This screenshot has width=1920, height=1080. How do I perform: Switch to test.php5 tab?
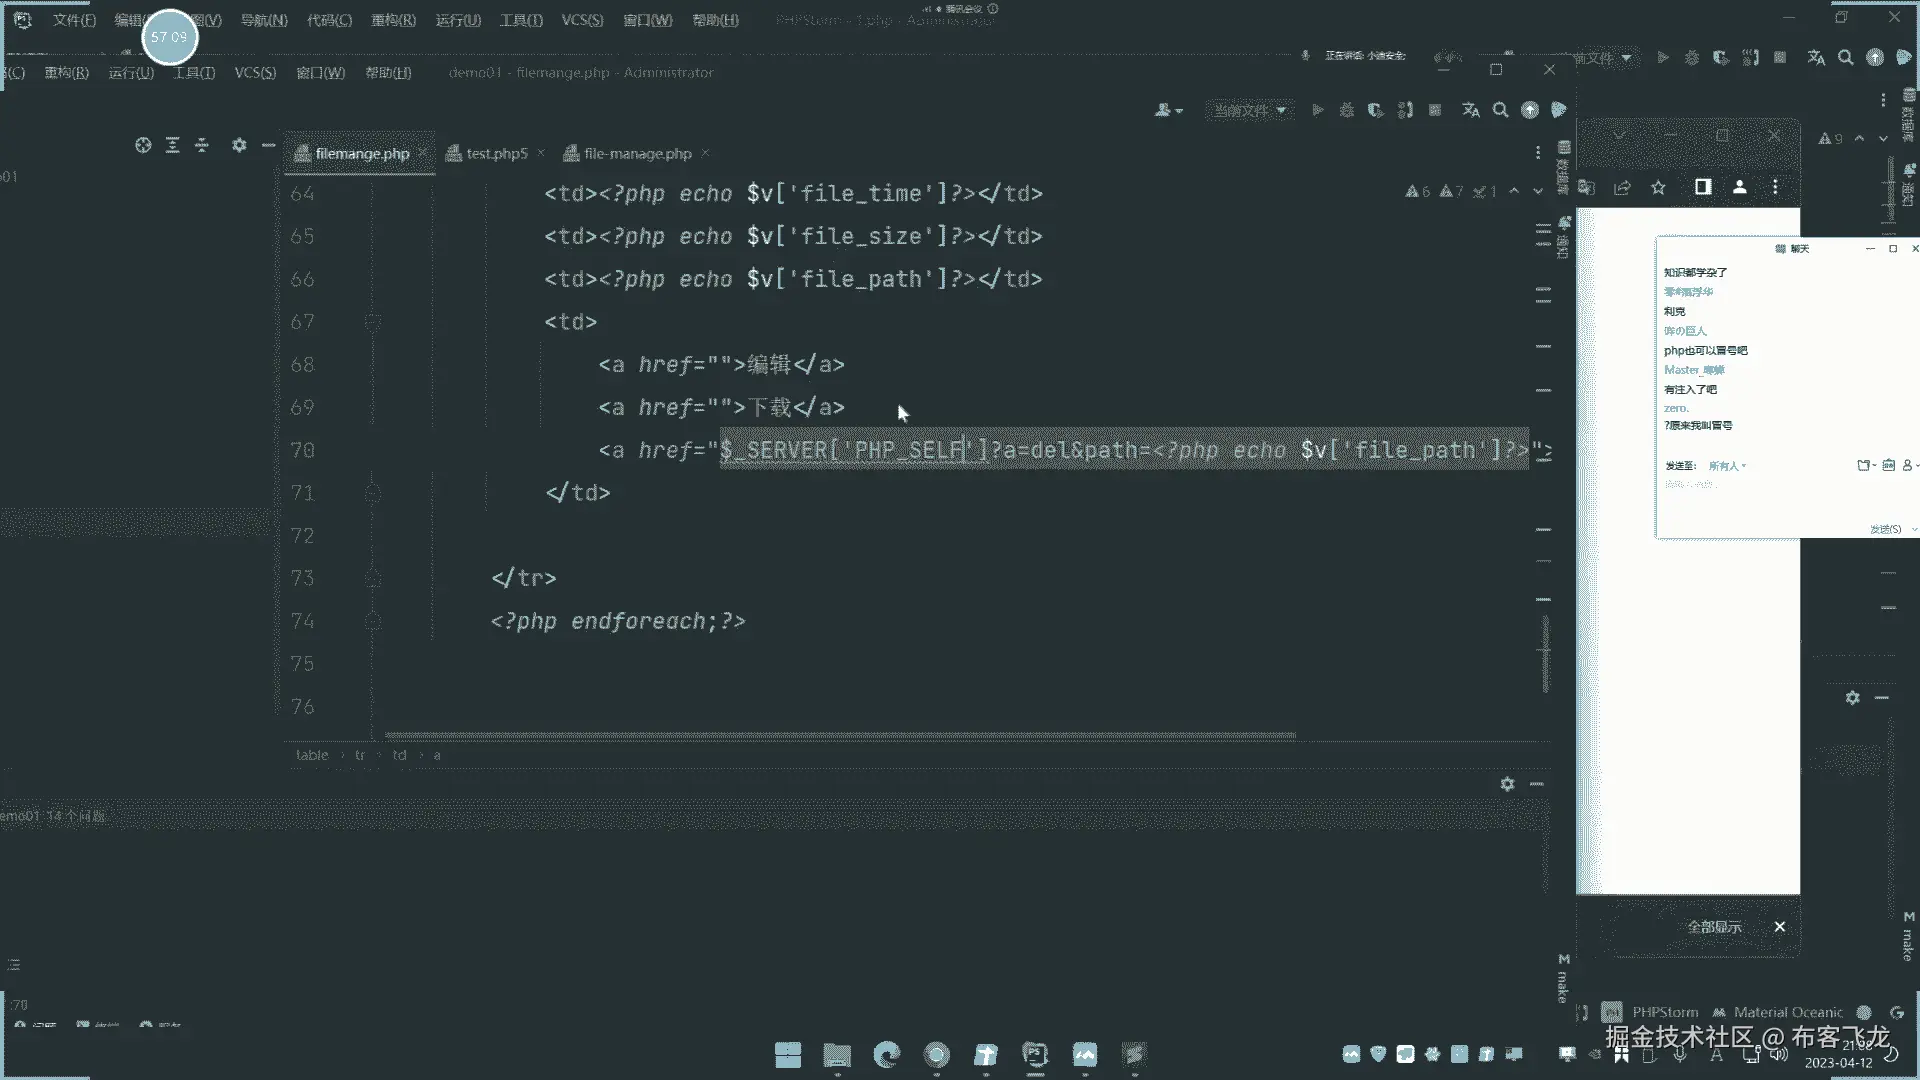coord(496,153)
